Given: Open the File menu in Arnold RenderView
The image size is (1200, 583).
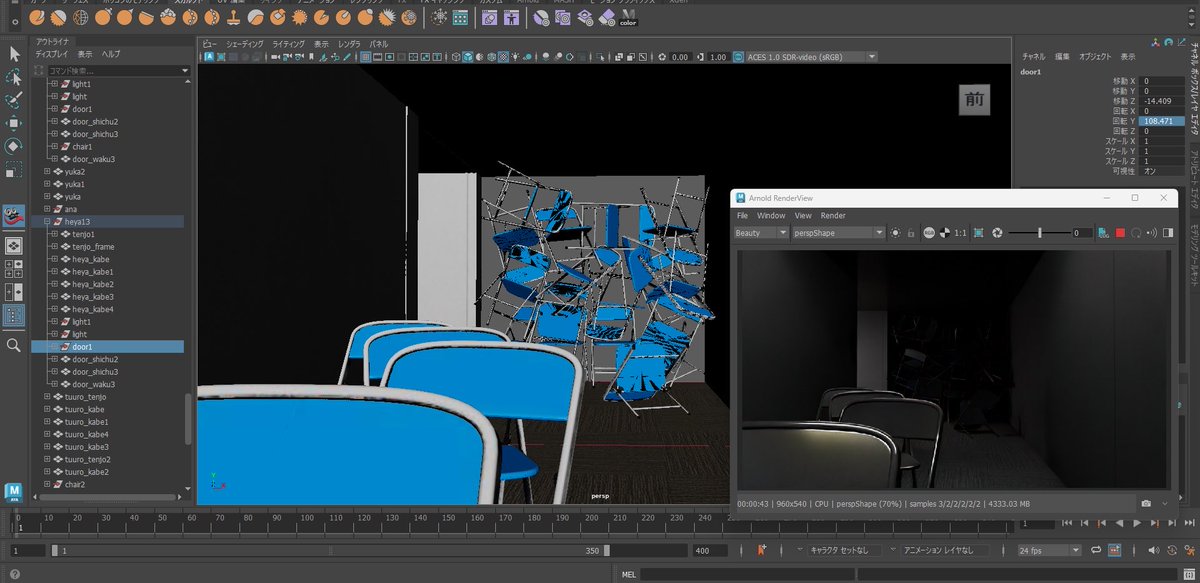Looking at the screenshot, I should (x=742, y=215).
